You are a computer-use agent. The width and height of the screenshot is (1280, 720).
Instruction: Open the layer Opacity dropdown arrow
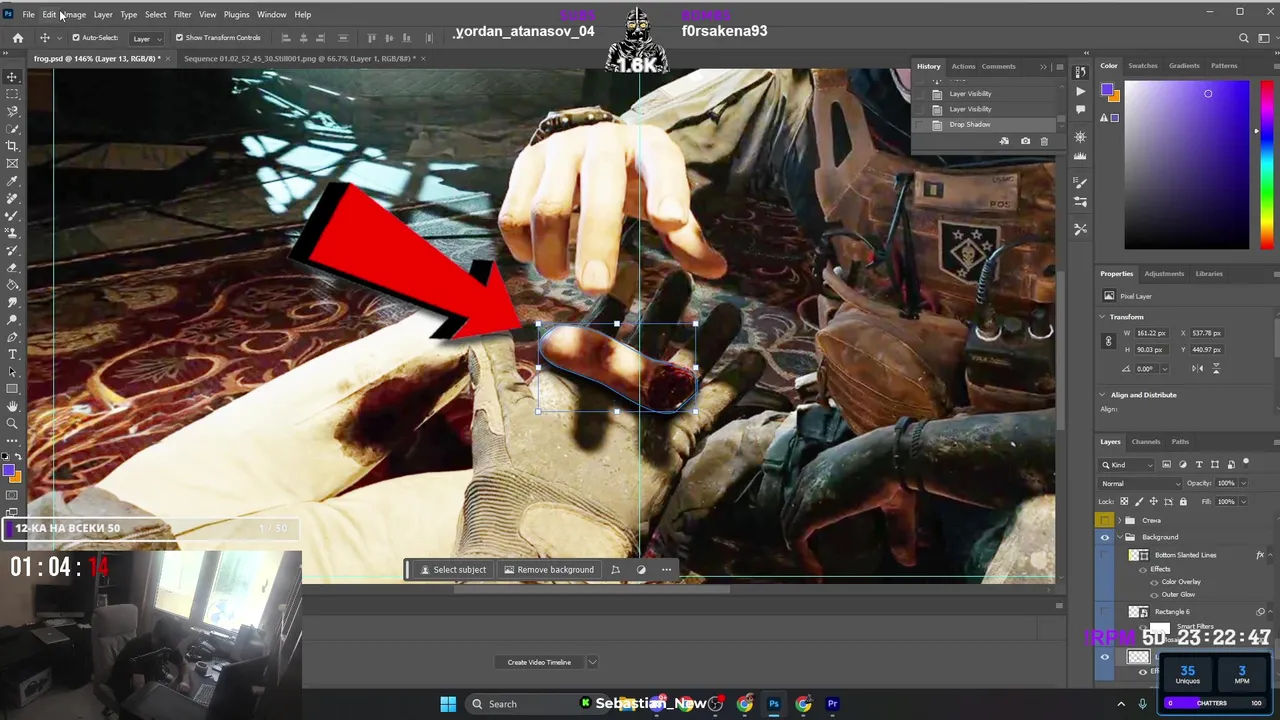click(x=1243, y=483)
